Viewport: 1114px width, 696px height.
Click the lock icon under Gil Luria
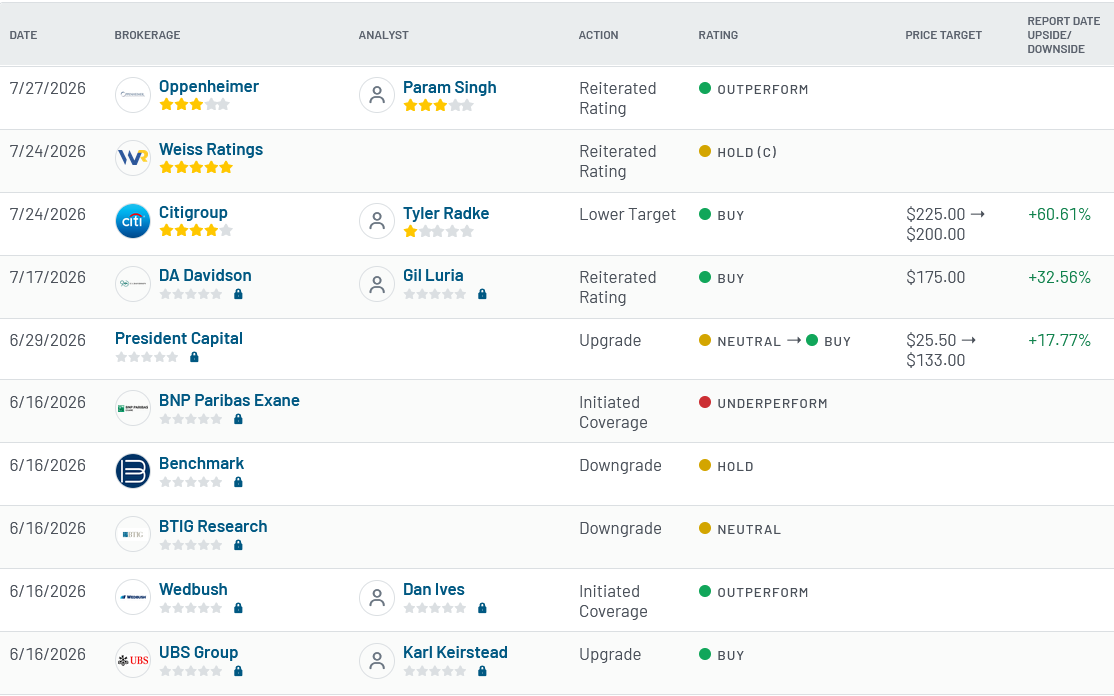coord(482,294)
